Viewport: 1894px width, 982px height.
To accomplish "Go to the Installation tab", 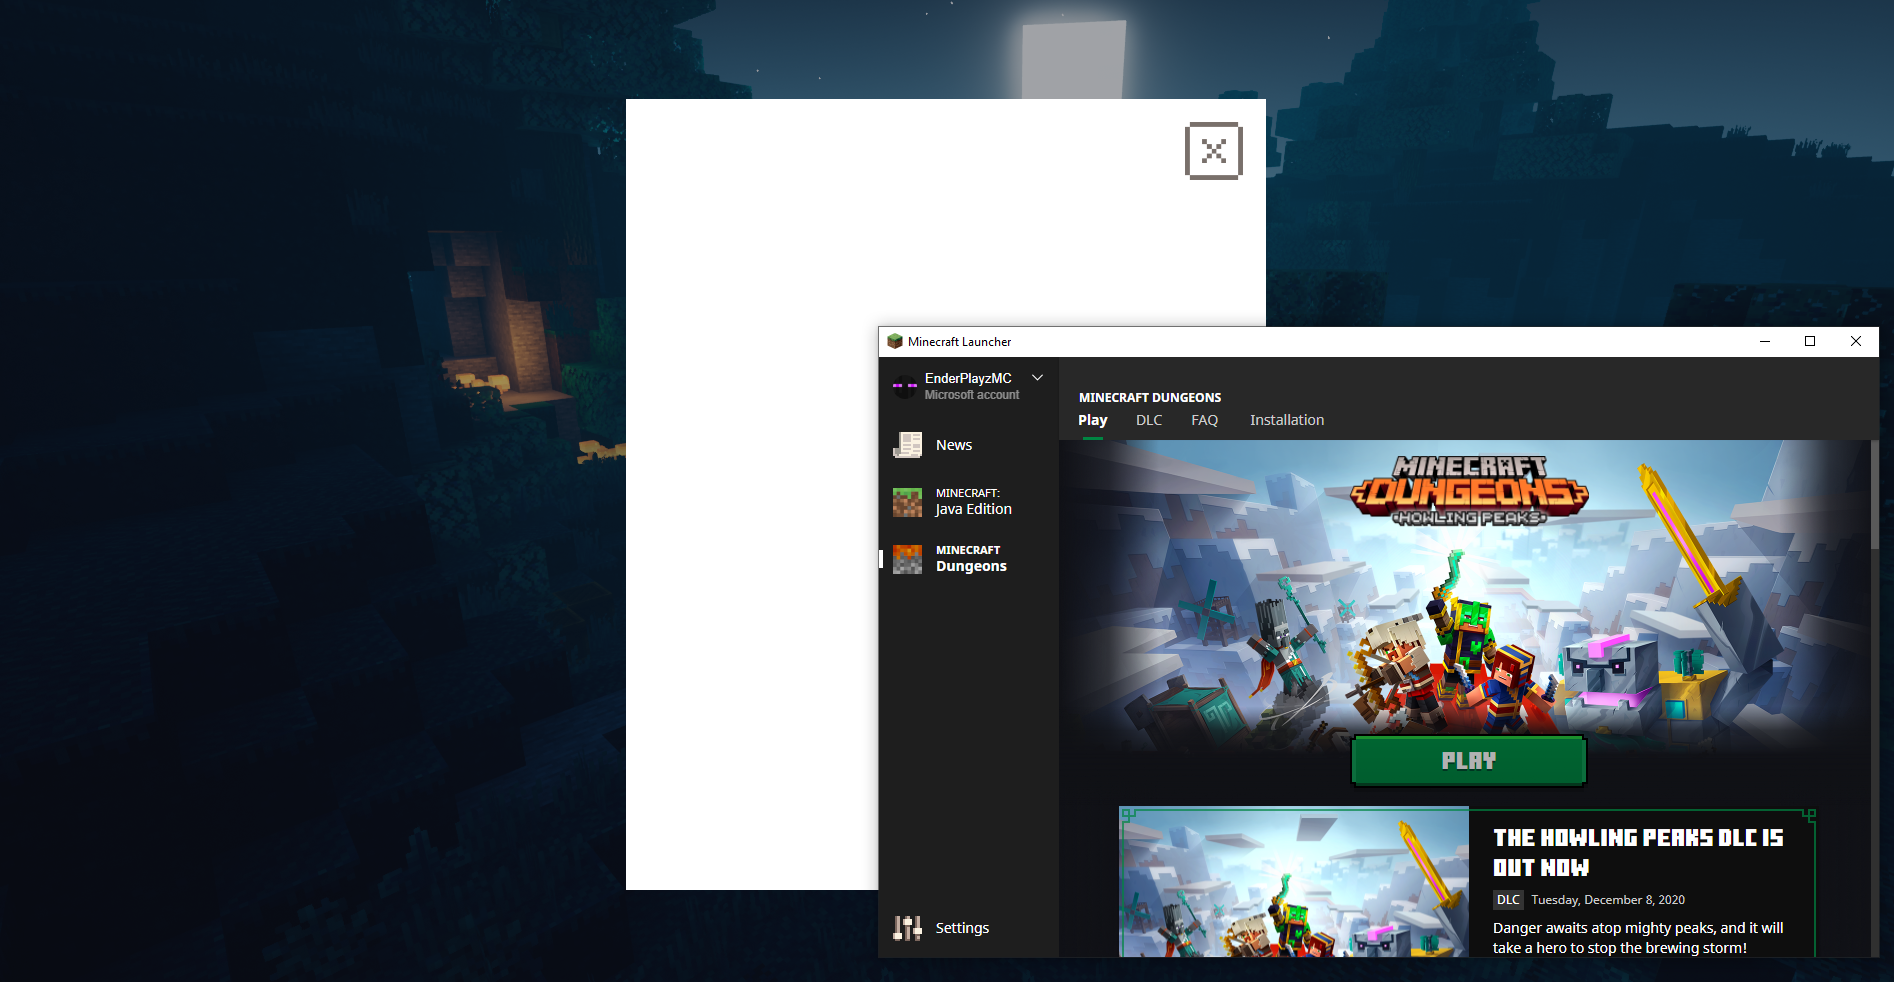I will point(1287,420).
